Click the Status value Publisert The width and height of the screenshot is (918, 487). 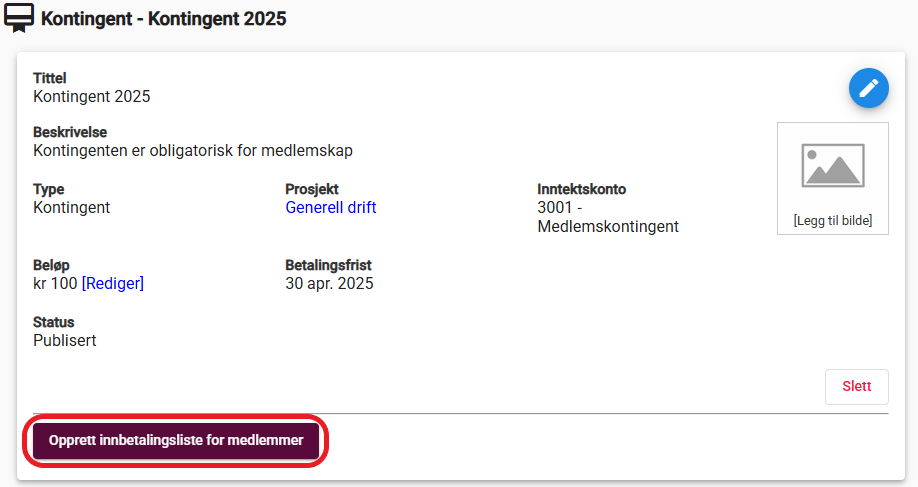pos(64,340)
